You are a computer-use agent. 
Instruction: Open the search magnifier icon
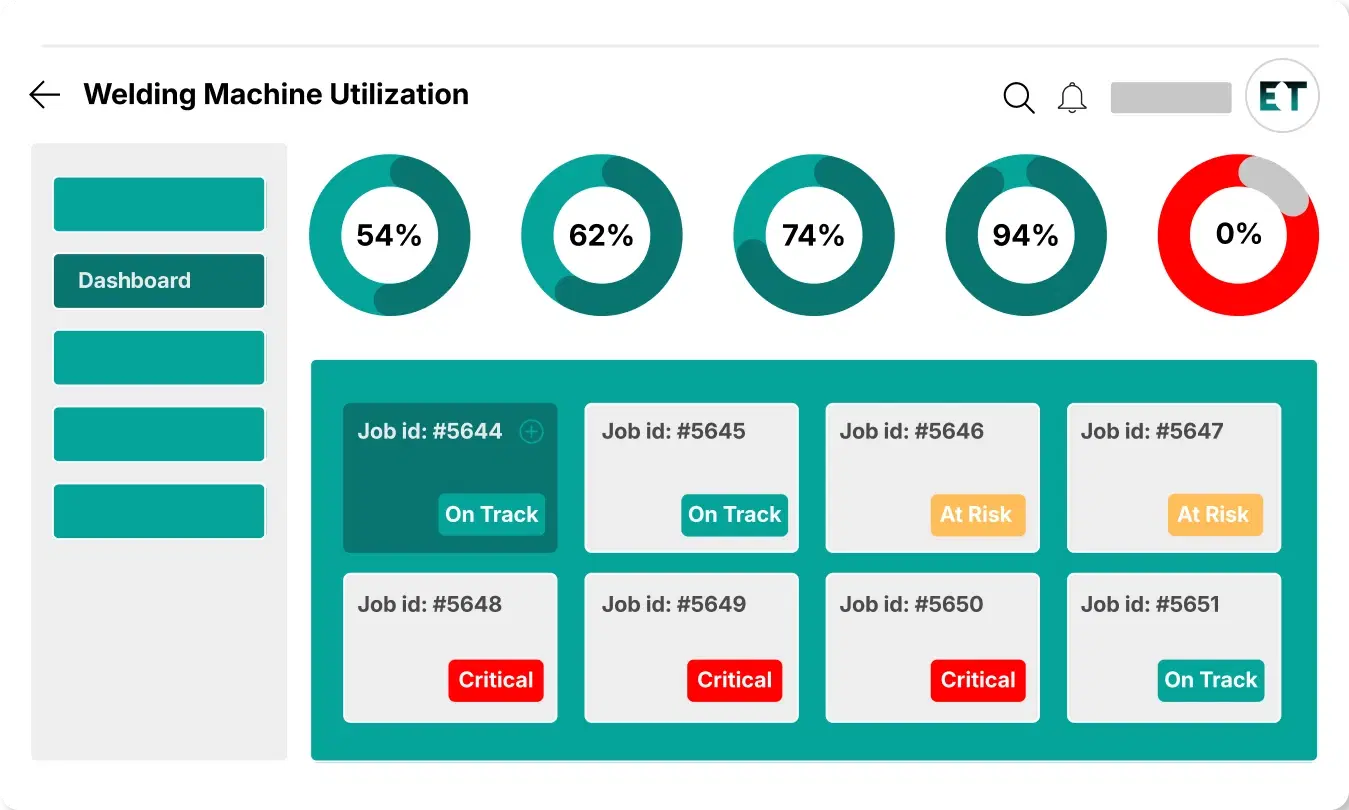(1018, 98)
